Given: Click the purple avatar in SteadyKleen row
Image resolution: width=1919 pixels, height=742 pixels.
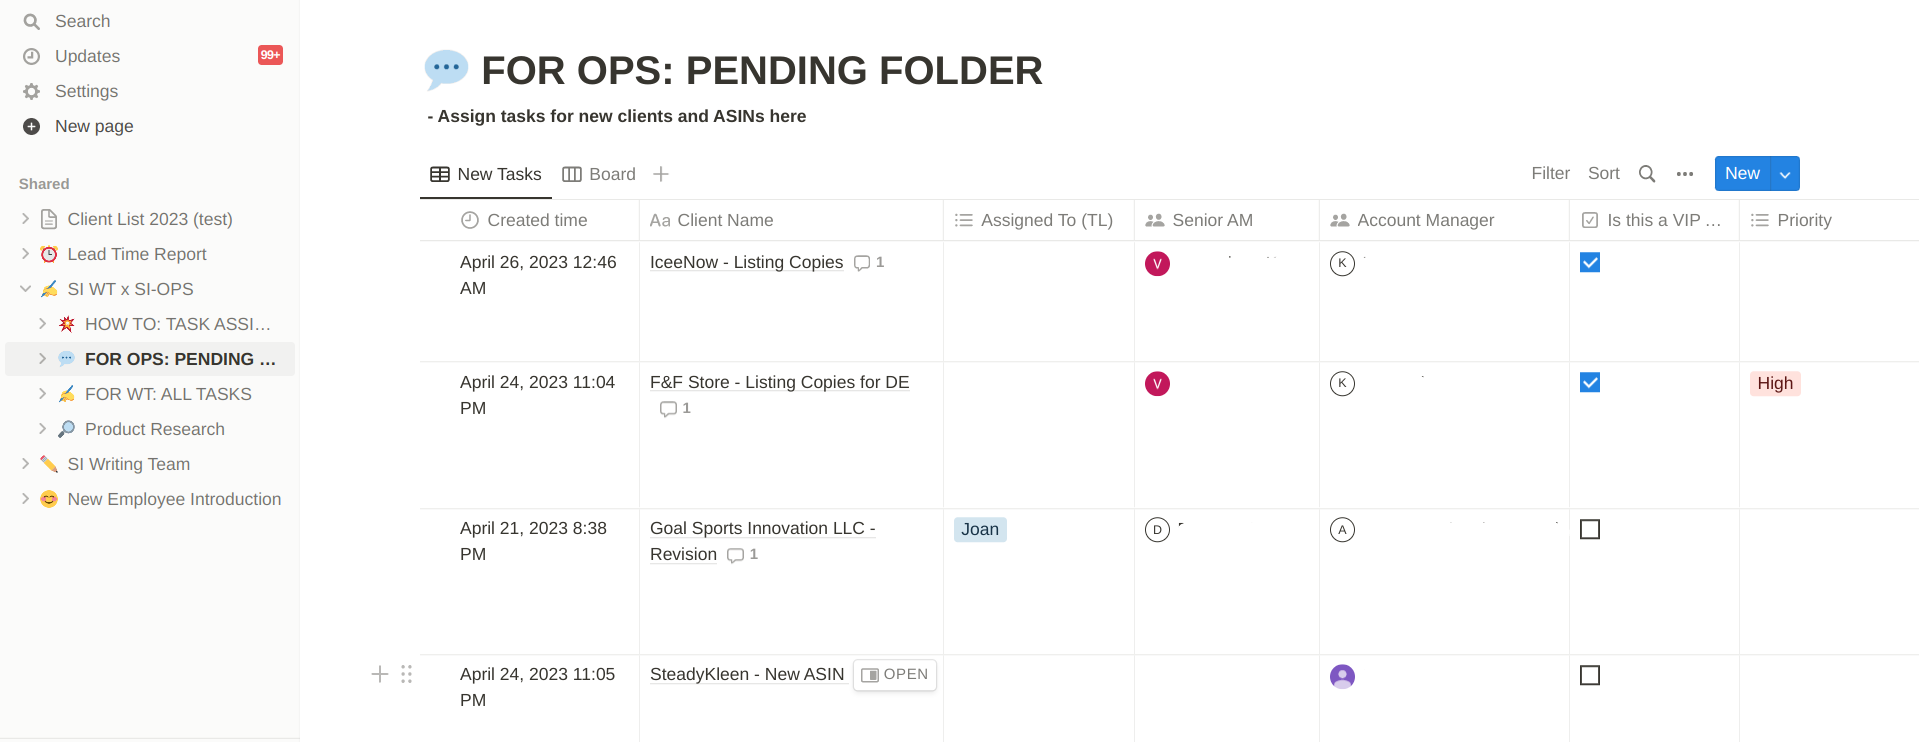Looking at the screenshot, I should click(x=1342, y=677).
